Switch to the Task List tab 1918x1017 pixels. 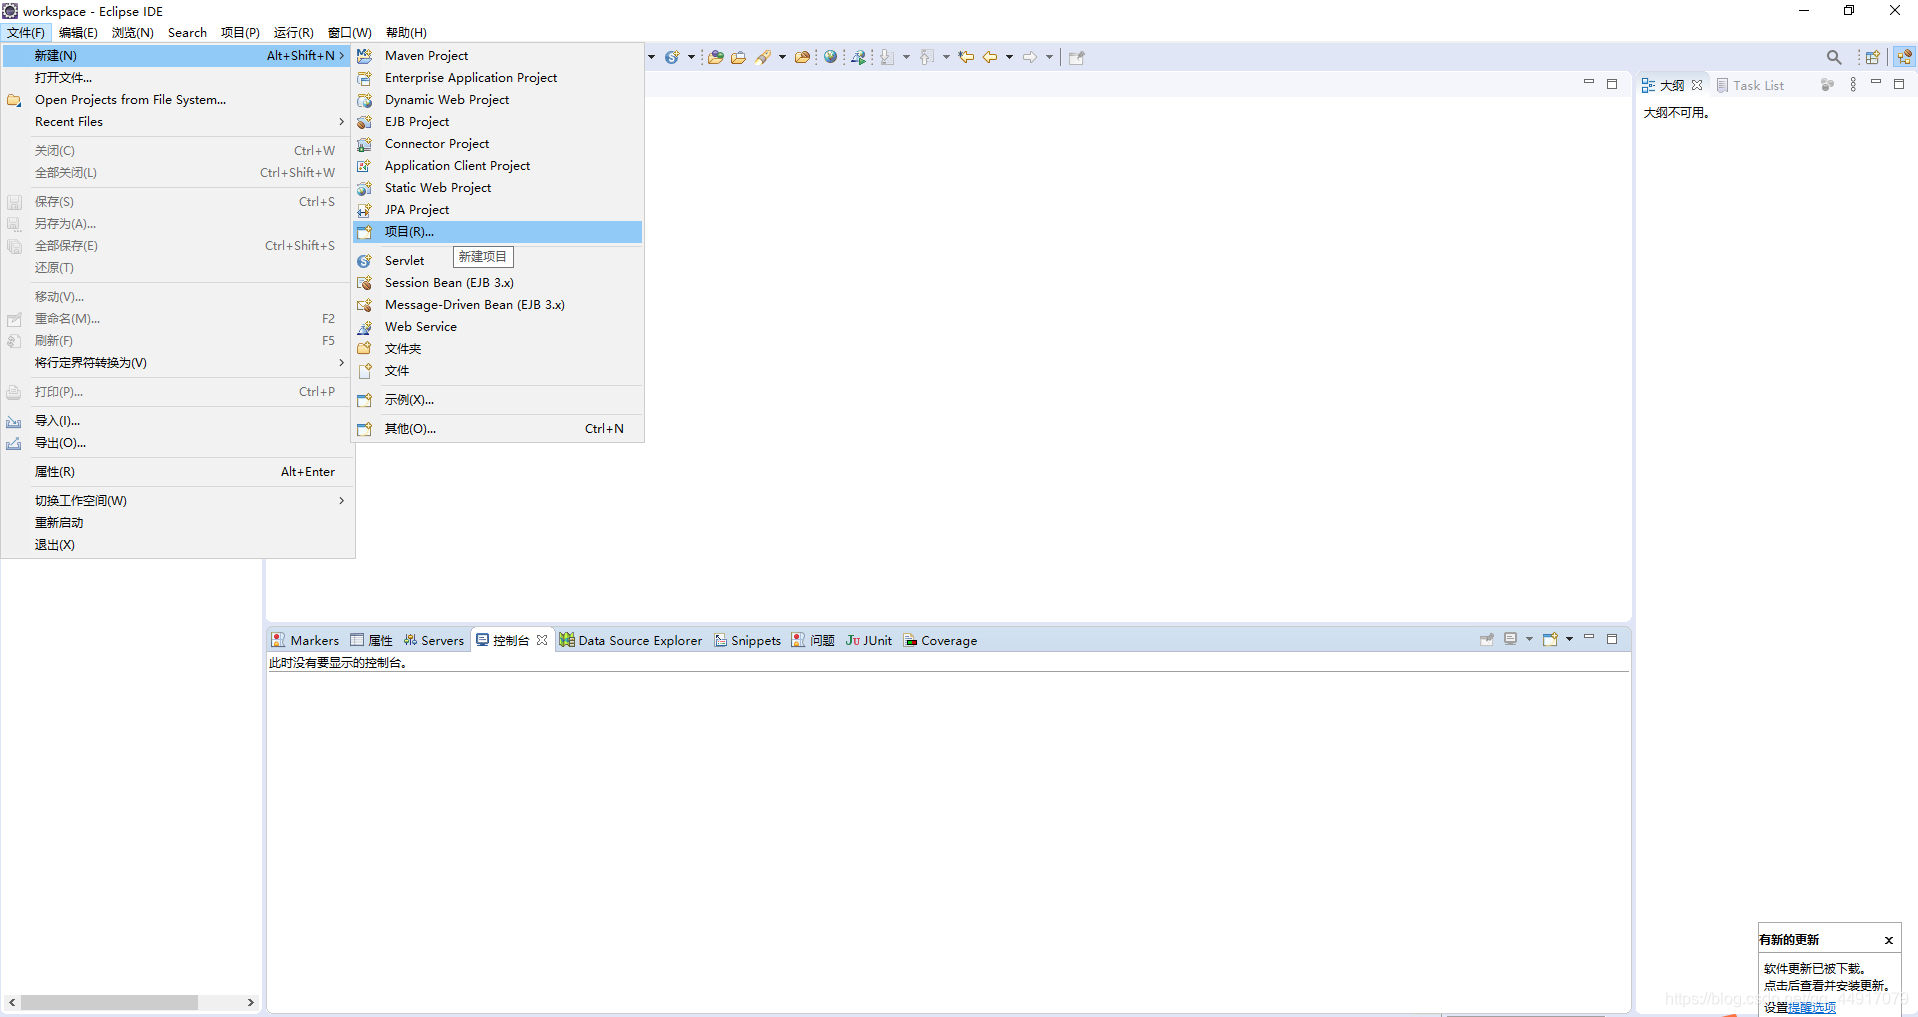pos(1750,86)
